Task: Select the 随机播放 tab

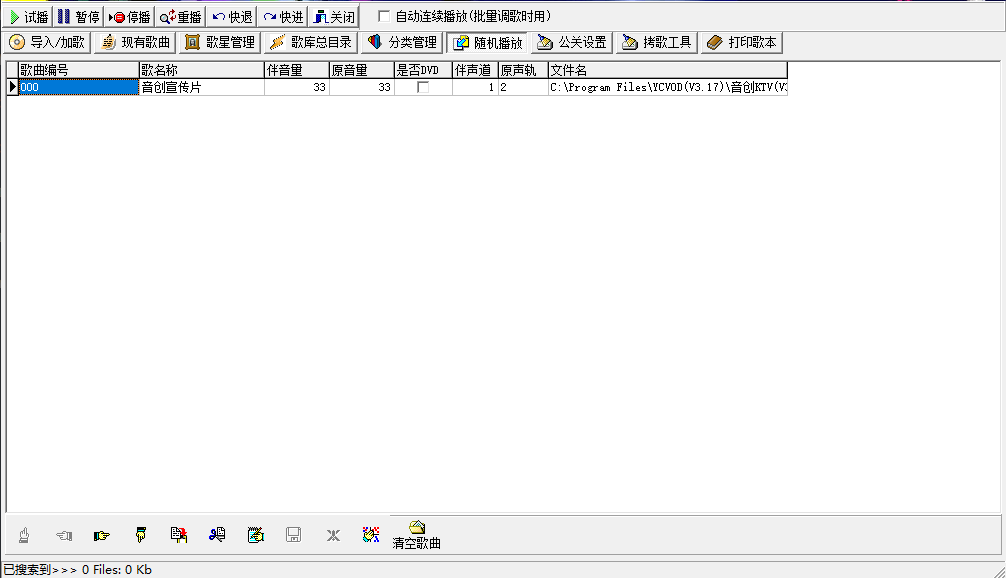Action: pos(487,43)
